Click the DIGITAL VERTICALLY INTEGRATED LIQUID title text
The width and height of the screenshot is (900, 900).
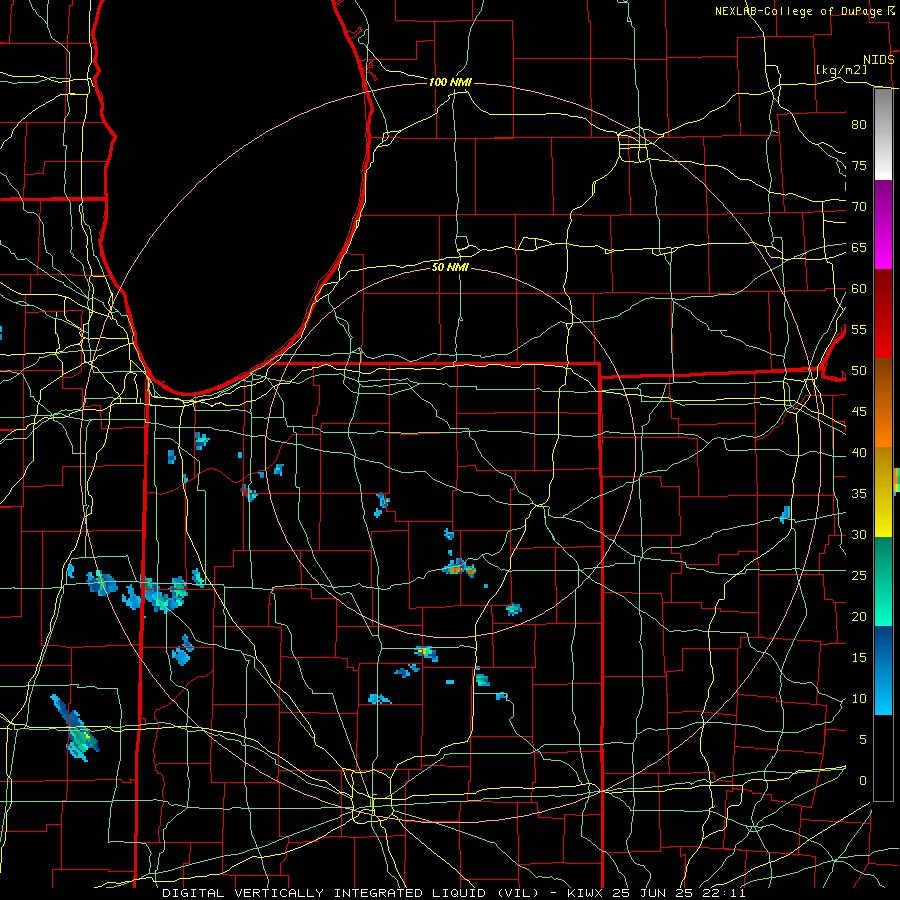tap(327, 893)
